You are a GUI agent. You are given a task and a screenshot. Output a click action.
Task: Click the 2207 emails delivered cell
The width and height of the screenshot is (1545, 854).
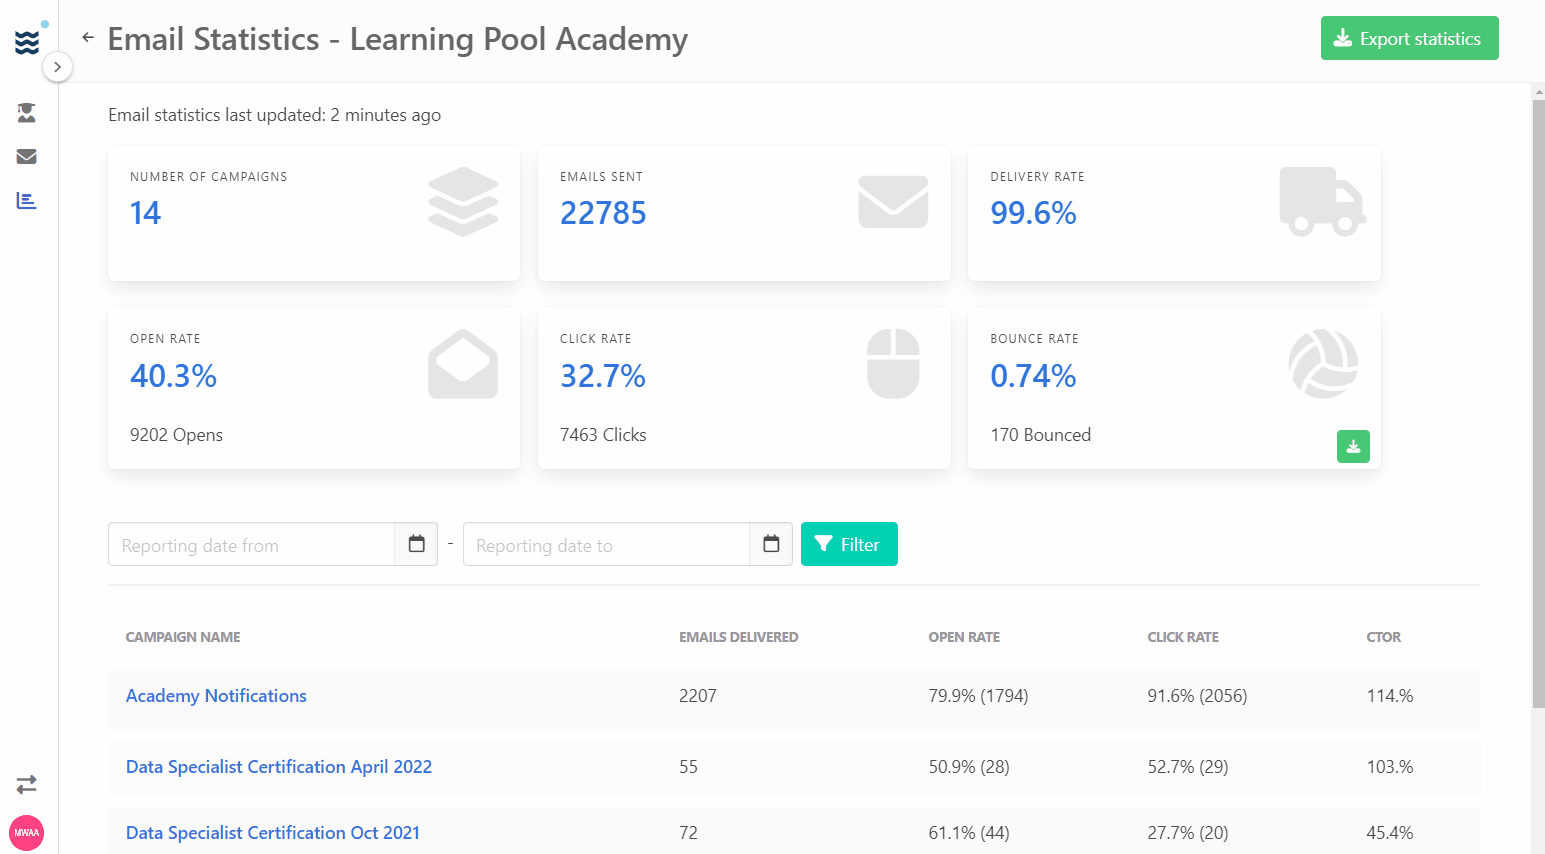698,696
